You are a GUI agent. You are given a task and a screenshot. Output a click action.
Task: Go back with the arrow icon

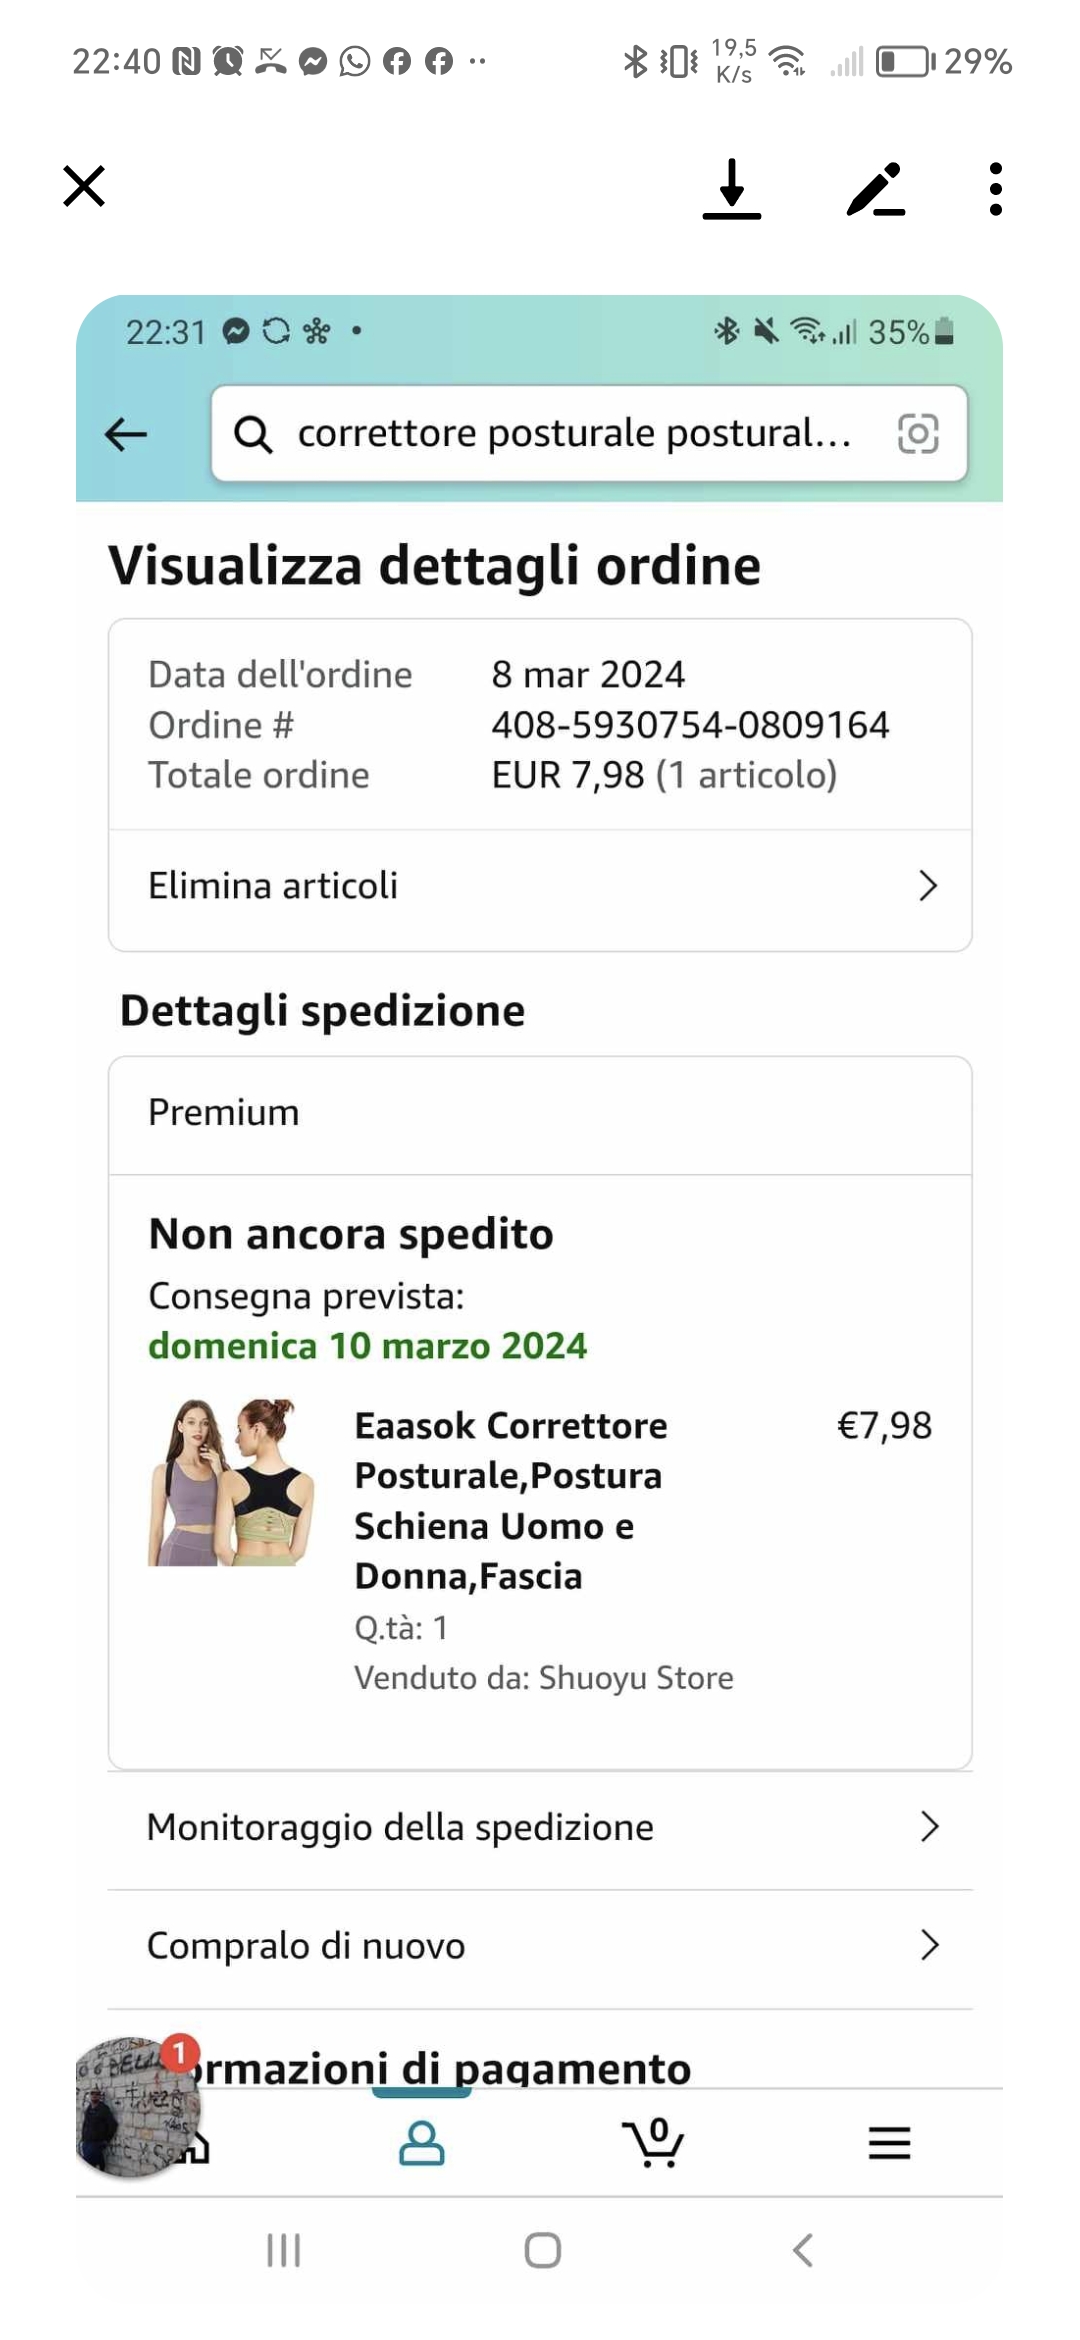point(126,434)
